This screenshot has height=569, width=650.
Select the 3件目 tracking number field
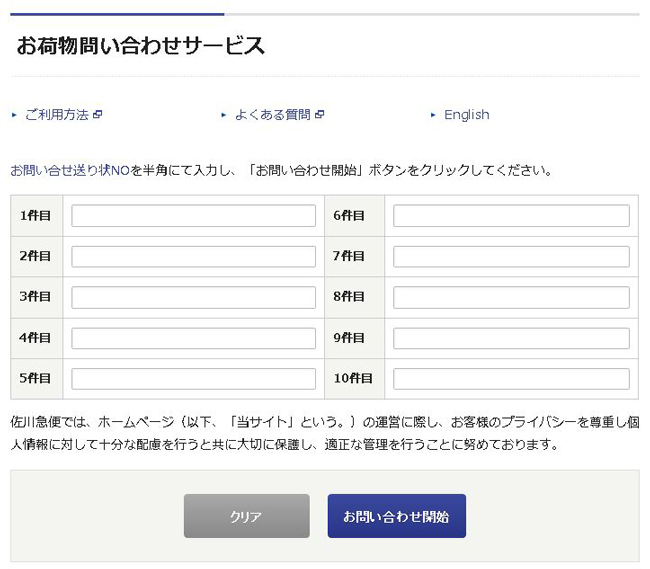click(193, 298)
